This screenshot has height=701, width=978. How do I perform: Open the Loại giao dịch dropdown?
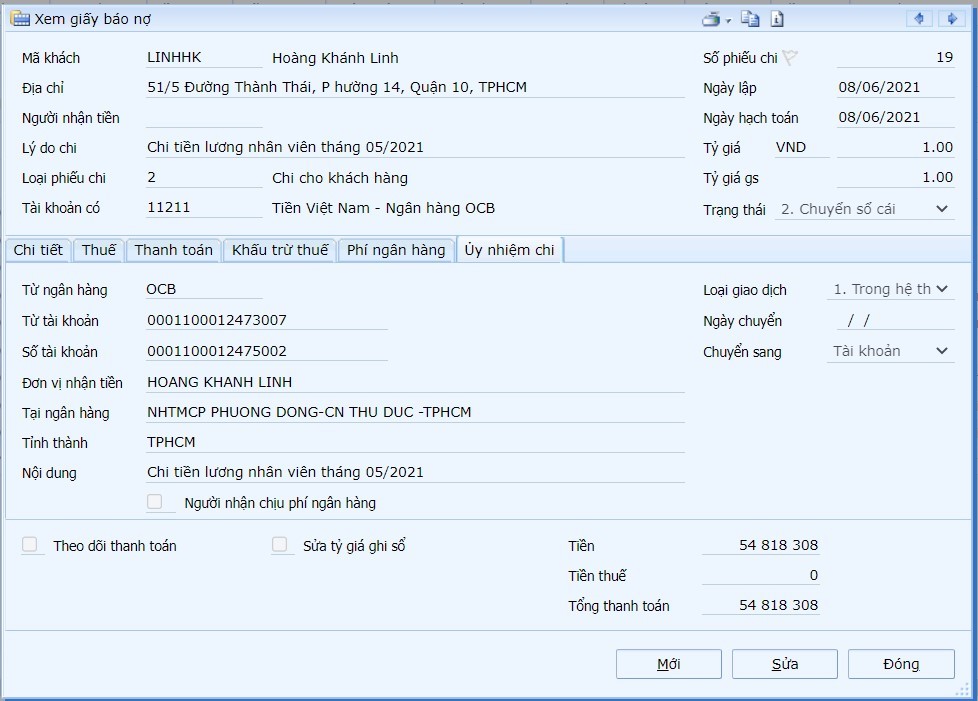click(941, 289)
